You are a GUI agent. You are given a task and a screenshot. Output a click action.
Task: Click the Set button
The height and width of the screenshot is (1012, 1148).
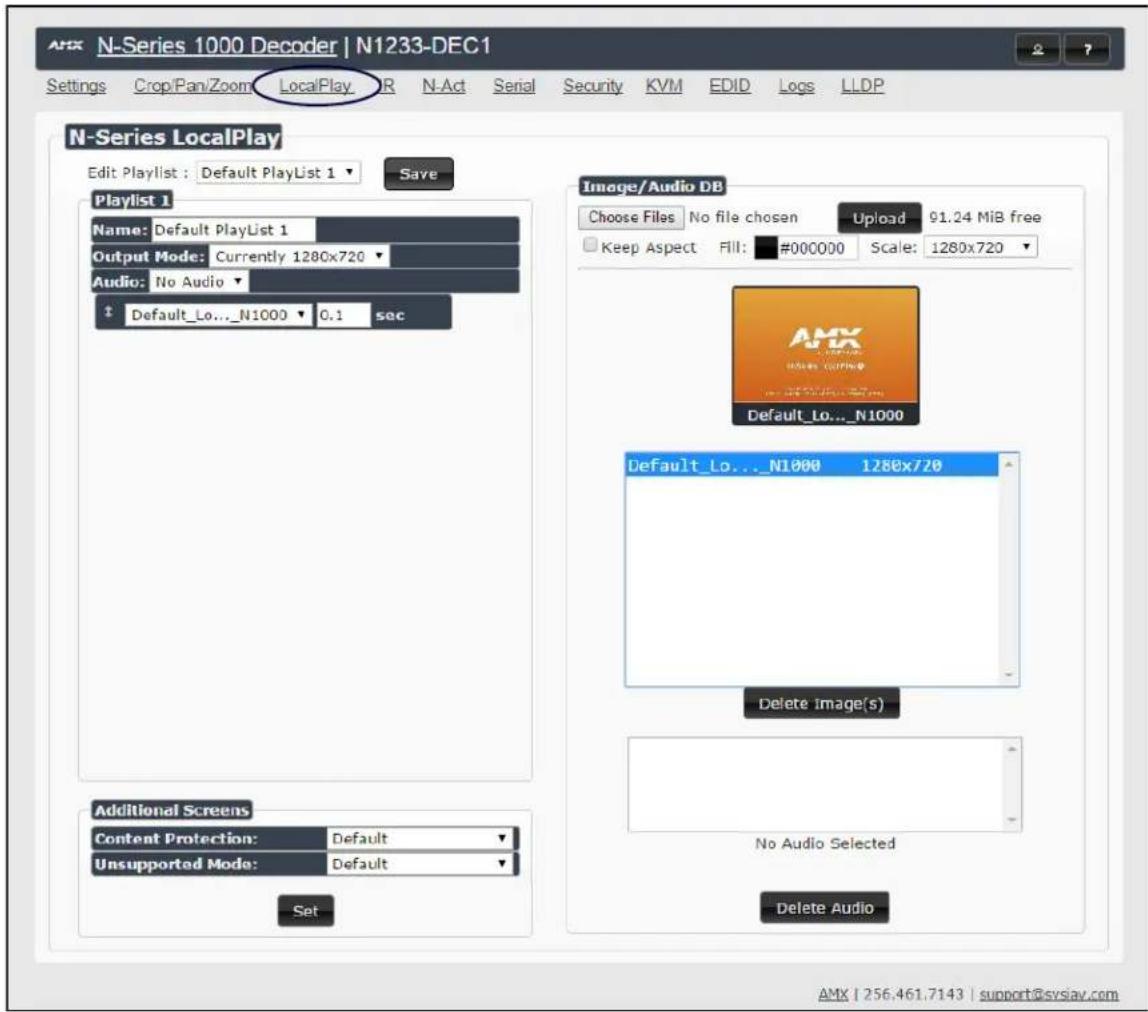click(305, 911)
